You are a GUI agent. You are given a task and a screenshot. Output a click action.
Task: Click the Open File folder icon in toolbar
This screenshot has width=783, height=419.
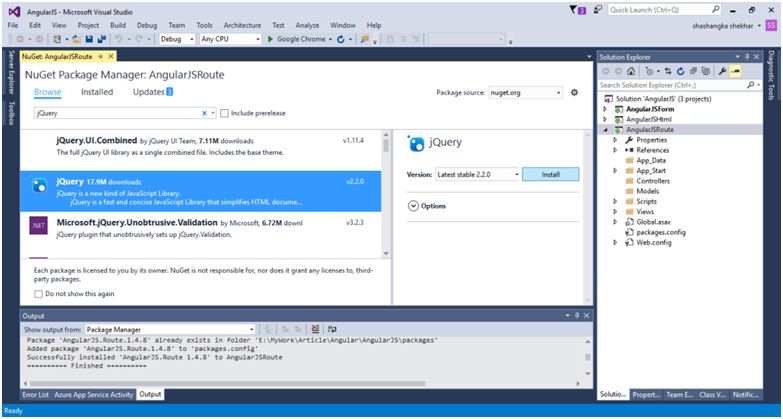tap(76, 39)
